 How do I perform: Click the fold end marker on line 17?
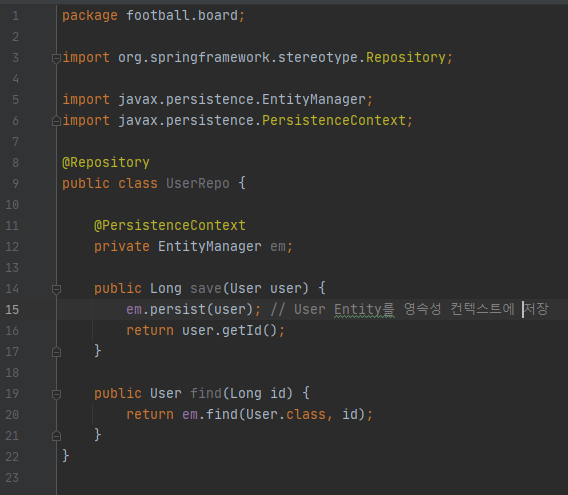tap(56, 352)
